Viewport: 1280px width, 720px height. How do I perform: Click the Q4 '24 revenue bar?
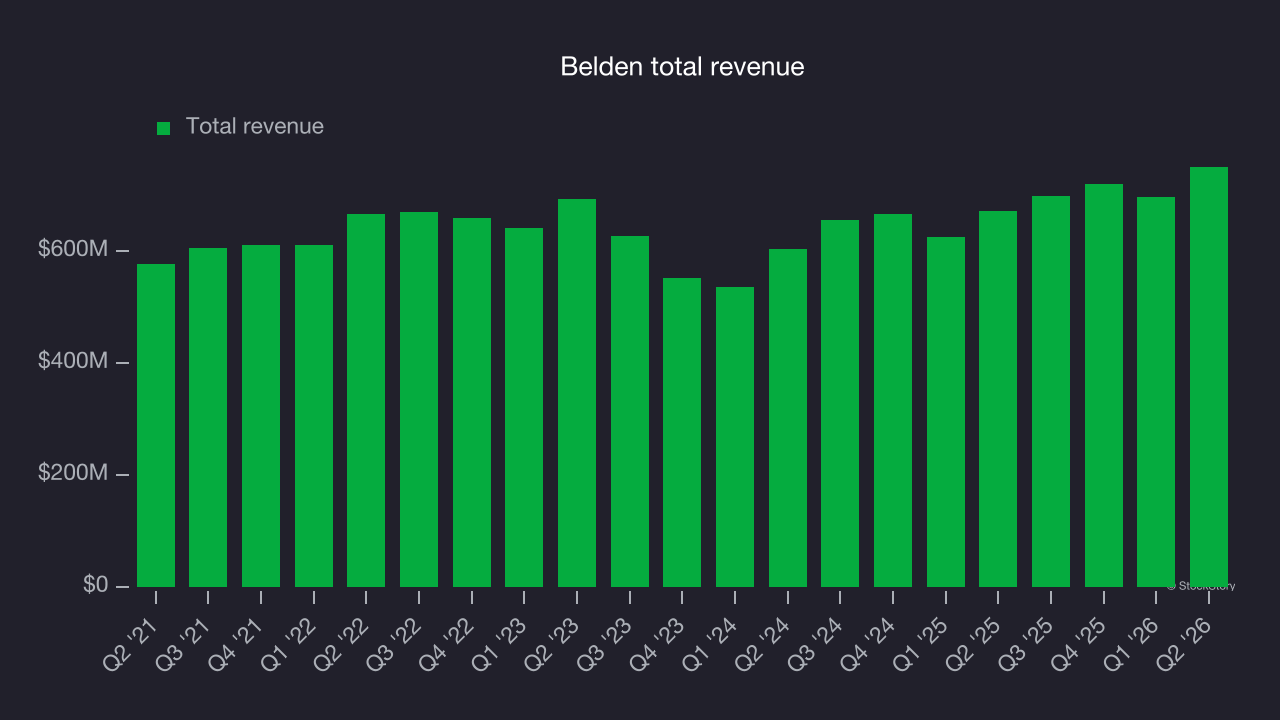(893, 400)
